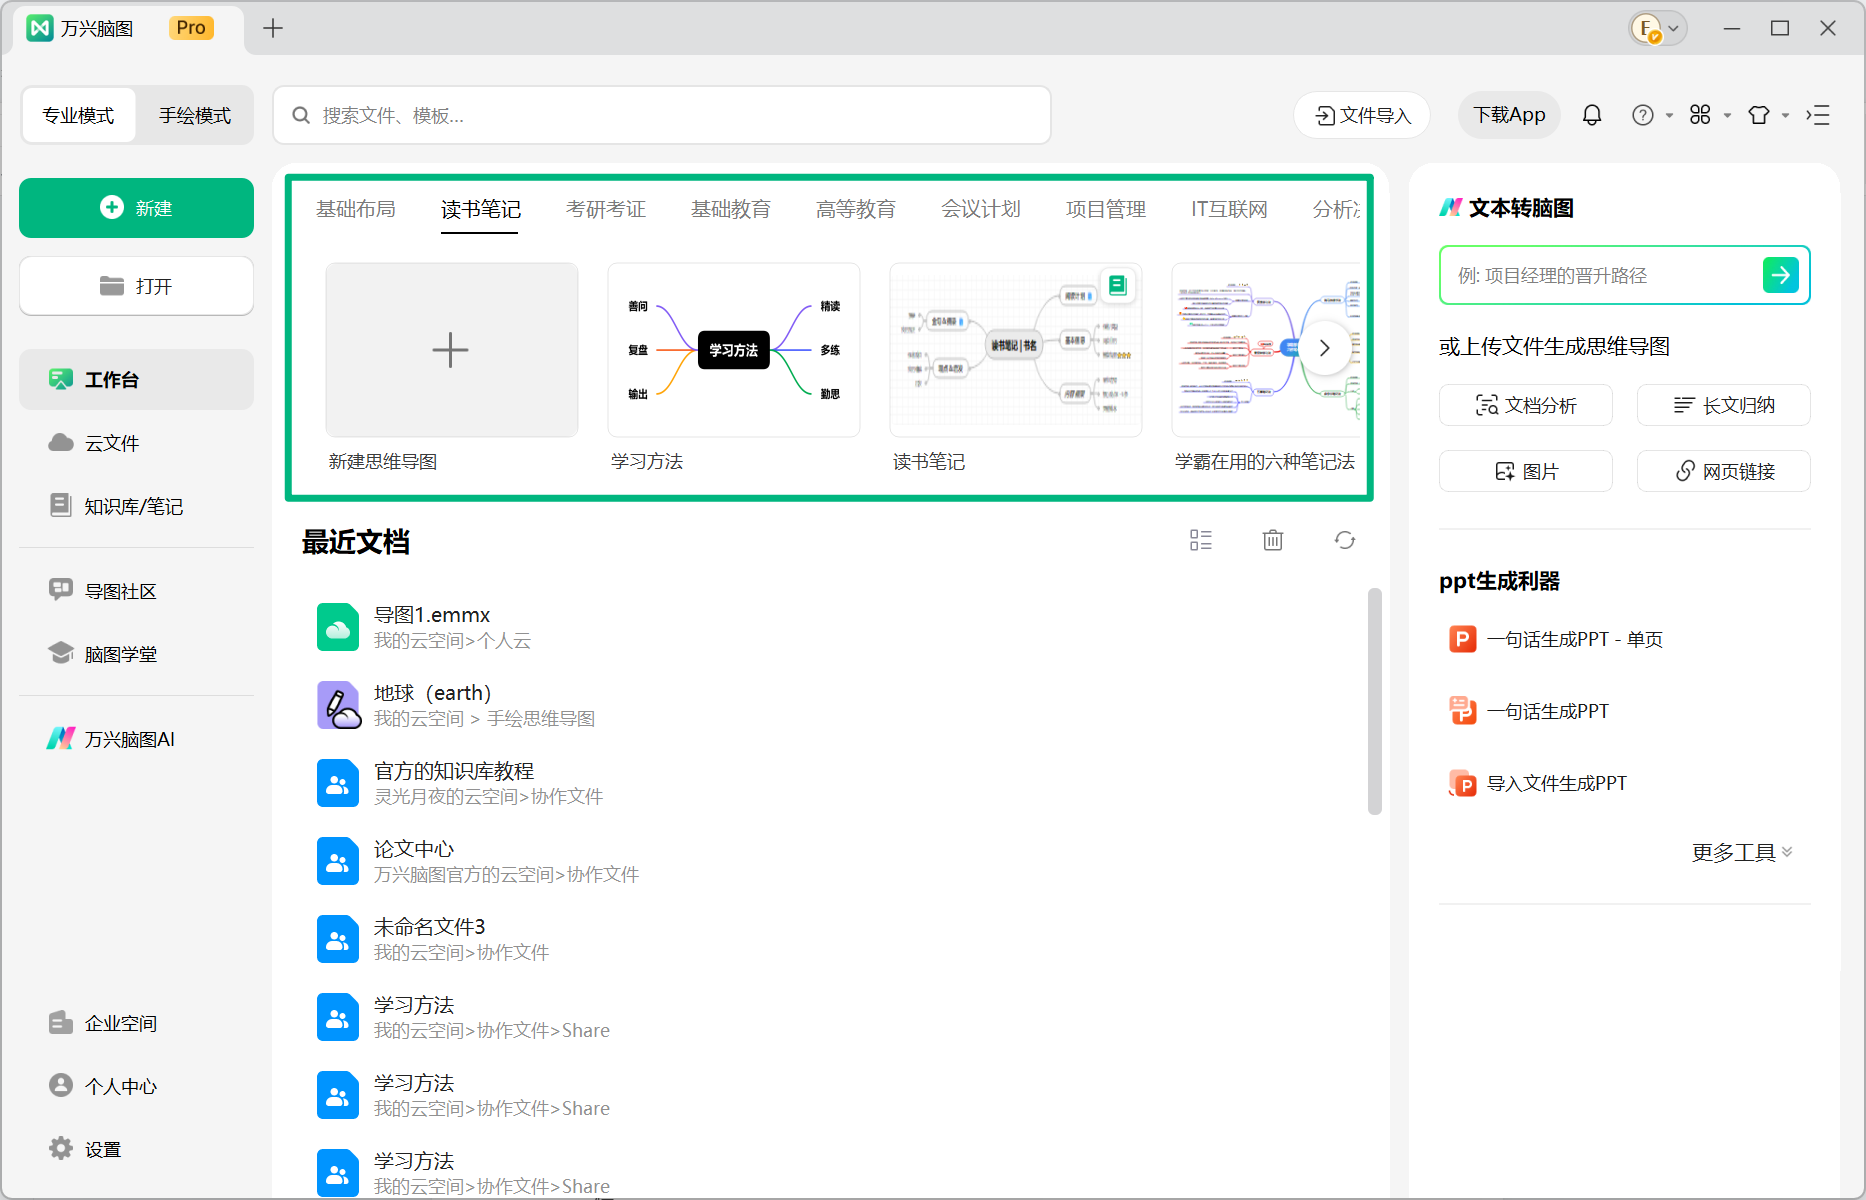Click the green 新建 button
This screenshot has width=1866, height=1200.
pyautogui.click(x=136, y=208)
